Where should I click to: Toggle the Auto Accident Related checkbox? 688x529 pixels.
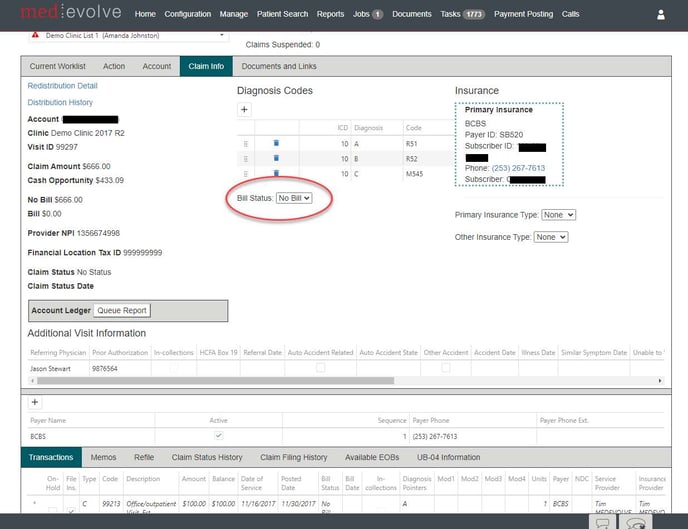tap(321, 368)
